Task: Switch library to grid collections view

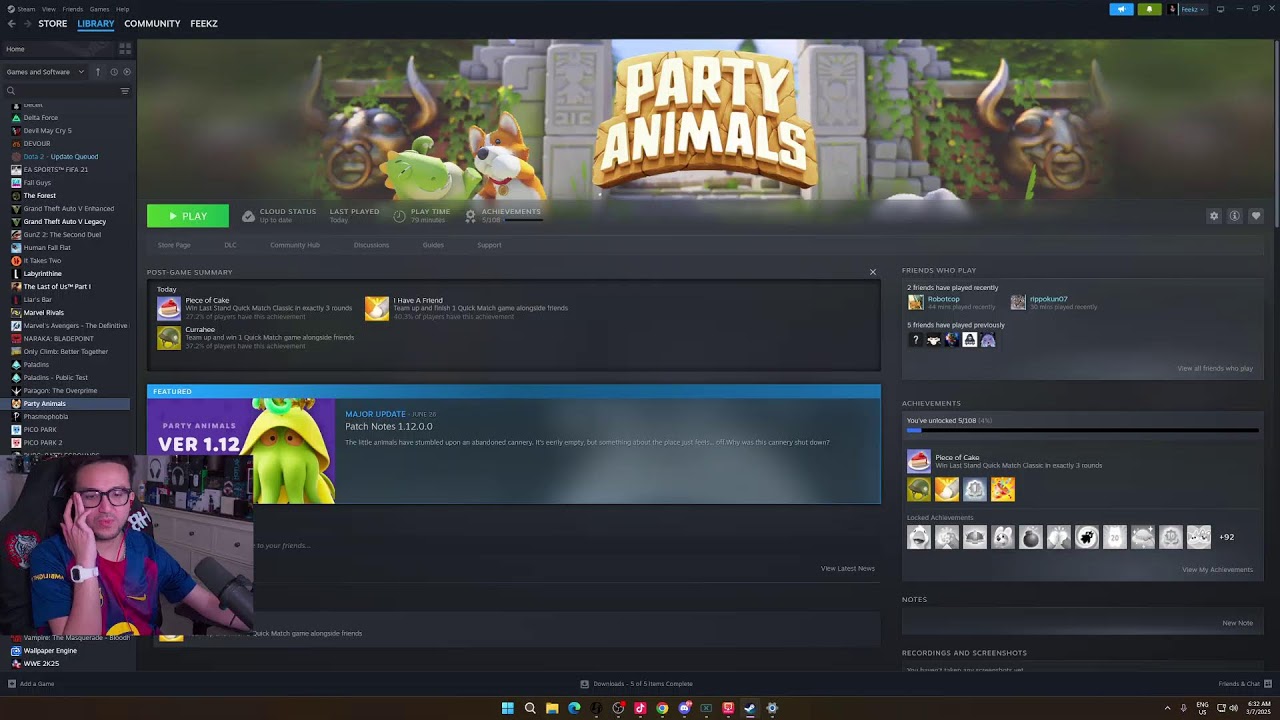Action: (125, 48)
